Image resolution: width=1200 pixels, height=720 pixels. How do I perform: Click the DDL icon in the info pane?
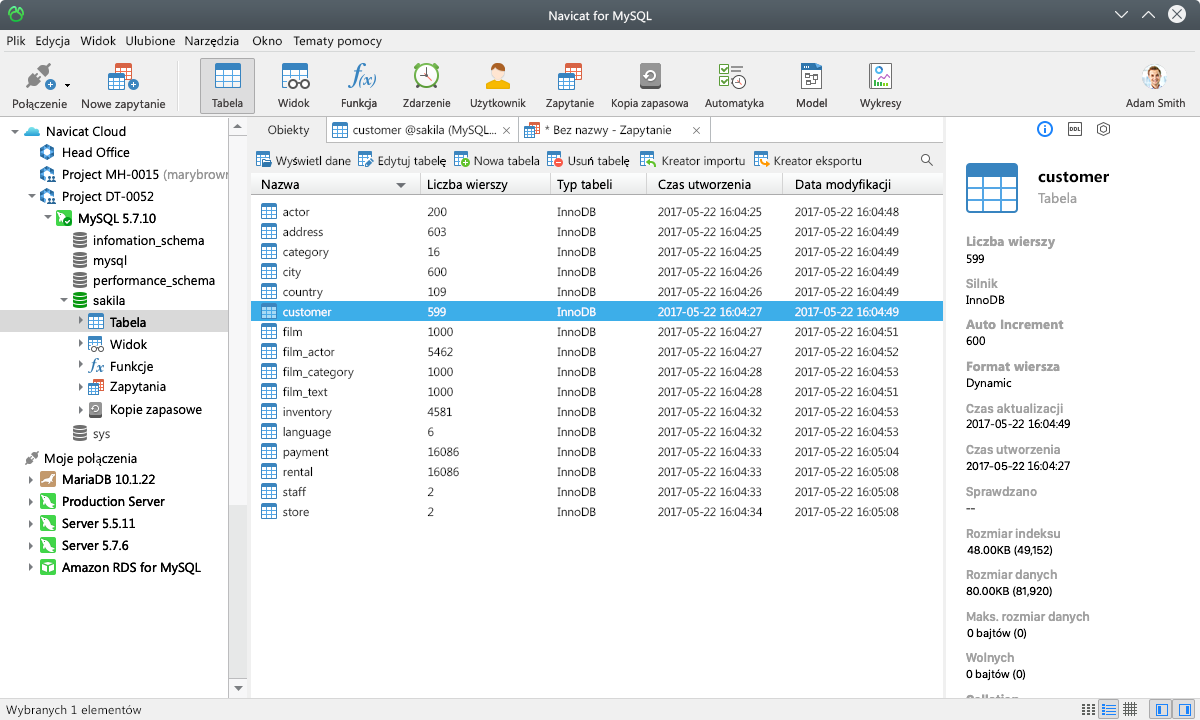pos(1074,129)
